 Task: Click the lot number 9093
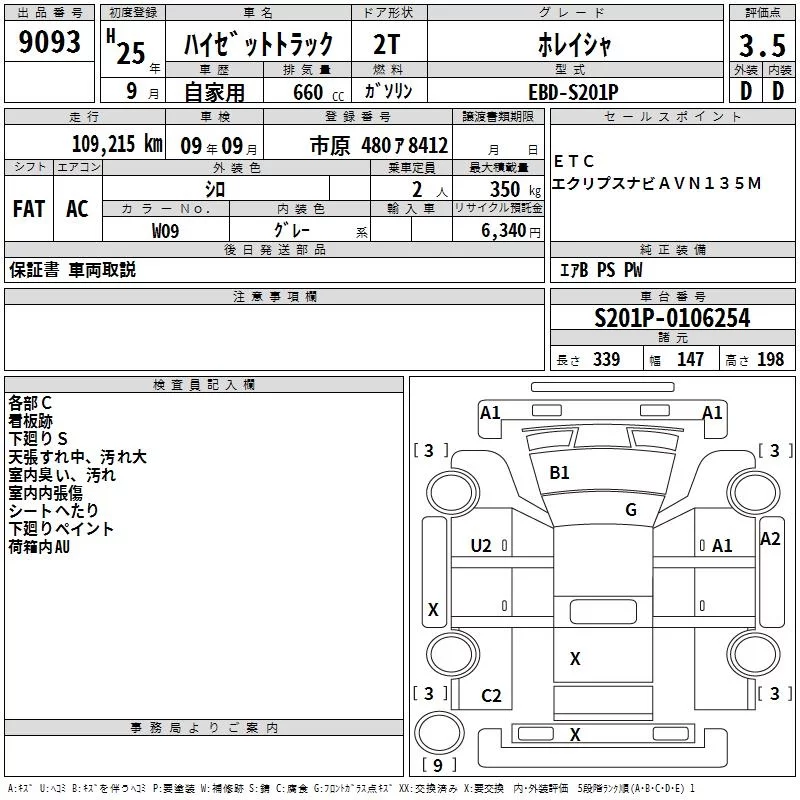pos(49,42)
